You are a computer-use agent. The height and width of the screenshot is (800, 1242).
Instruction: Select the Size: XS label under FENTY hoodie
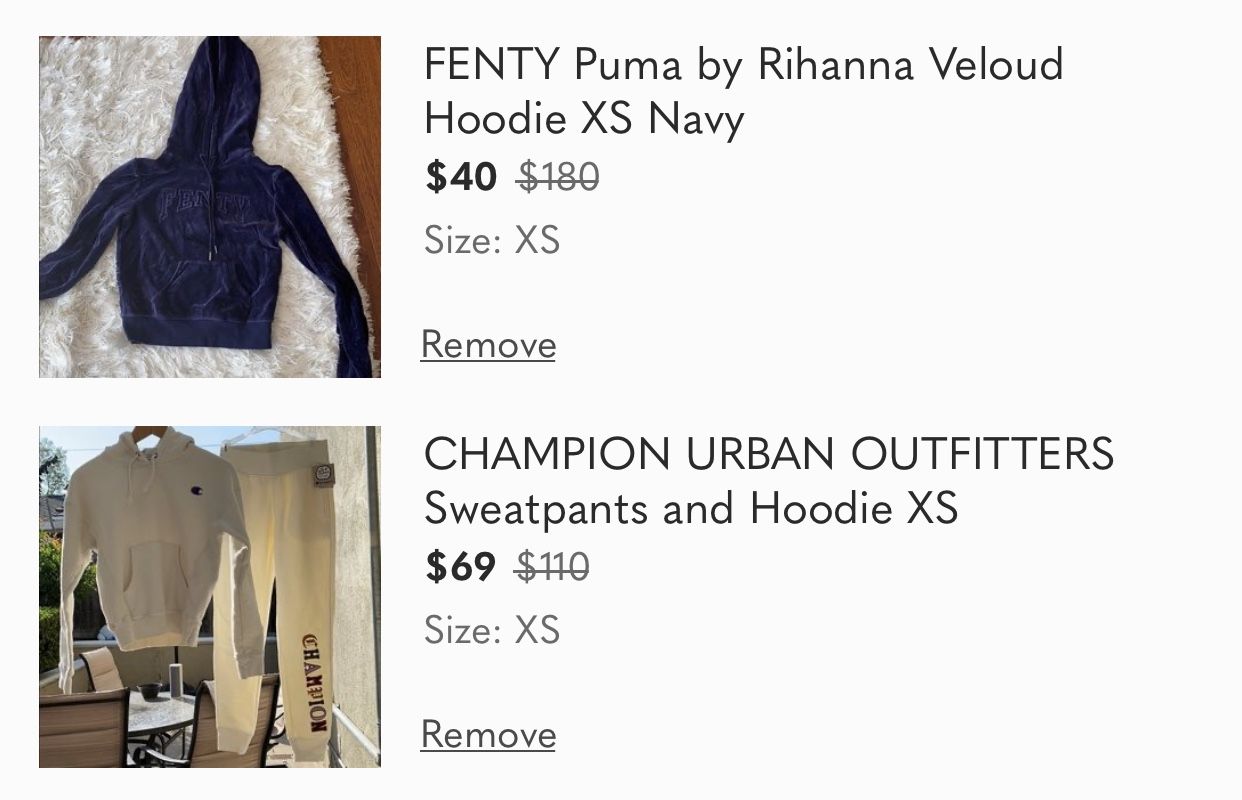[492, 240]
